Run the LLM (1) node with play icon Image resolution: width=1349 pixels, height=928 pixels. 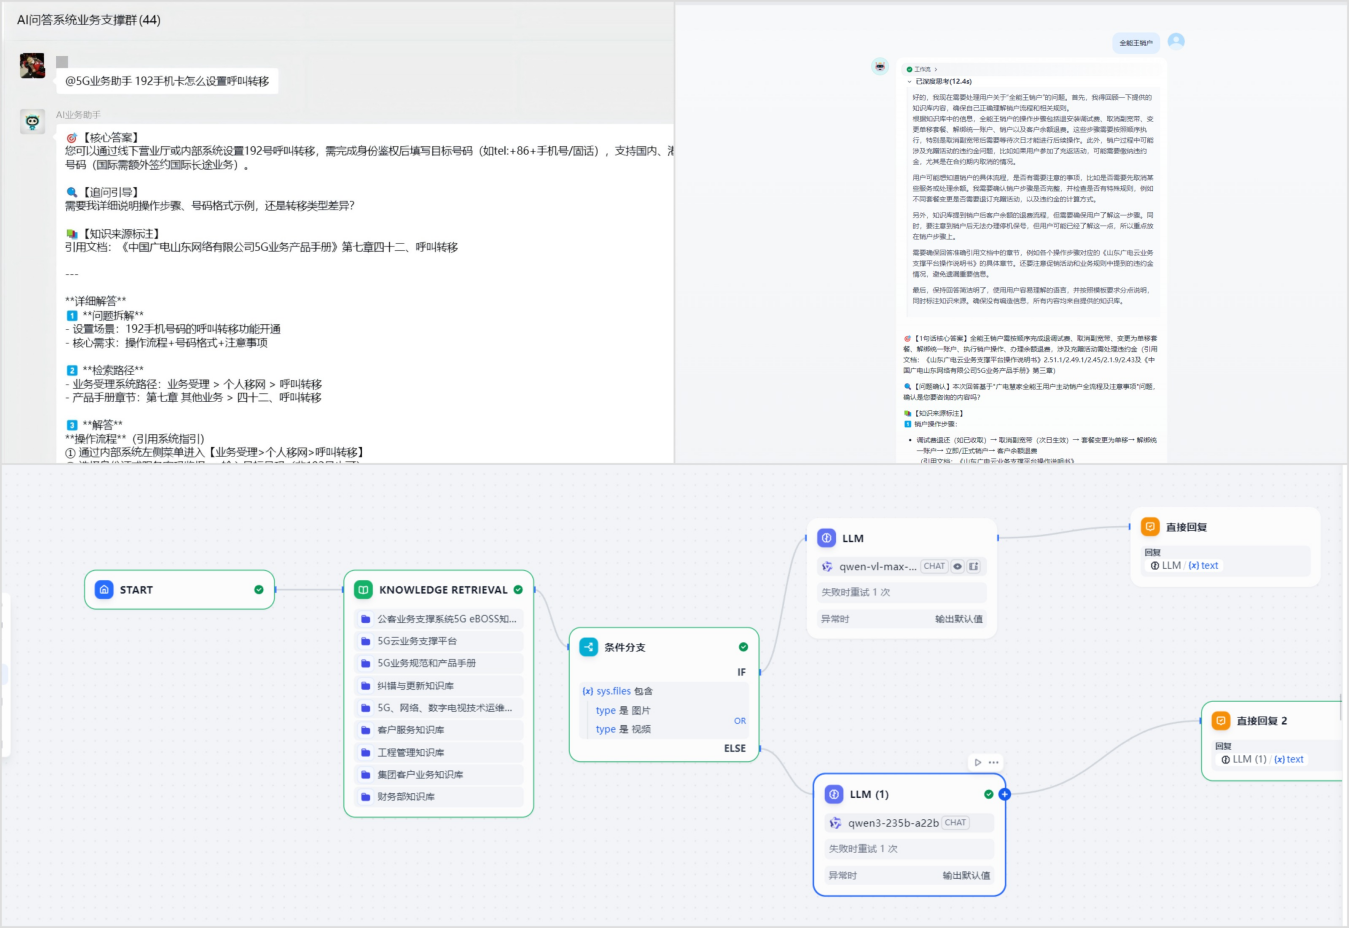(x=977, y=762)
